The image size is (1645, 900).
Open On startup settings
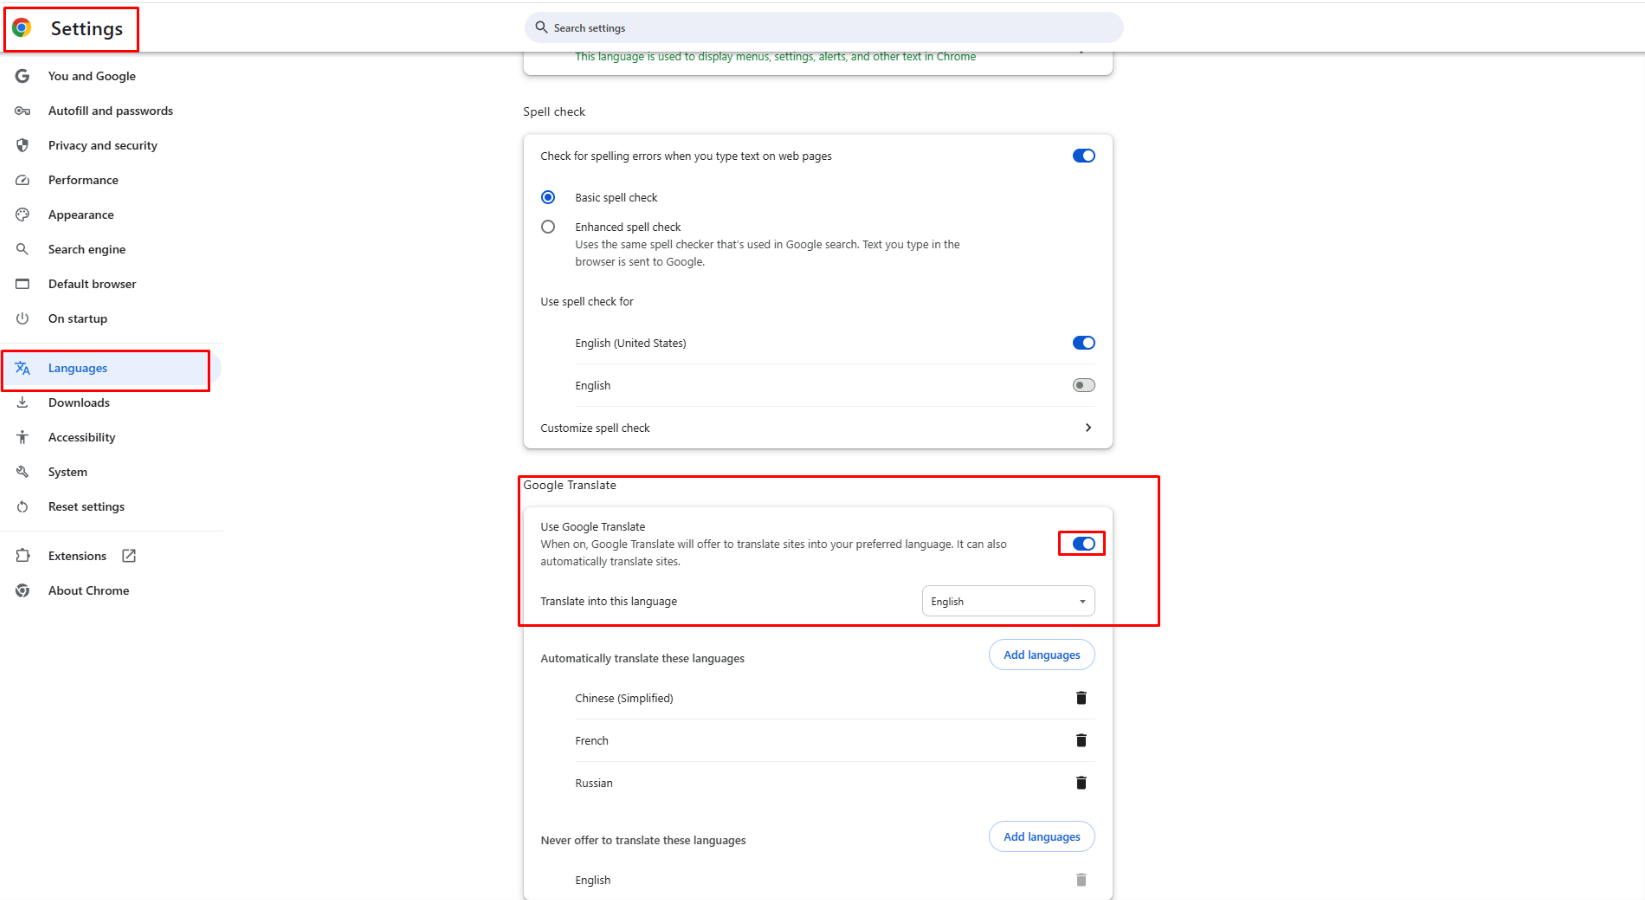coord(78,319)
